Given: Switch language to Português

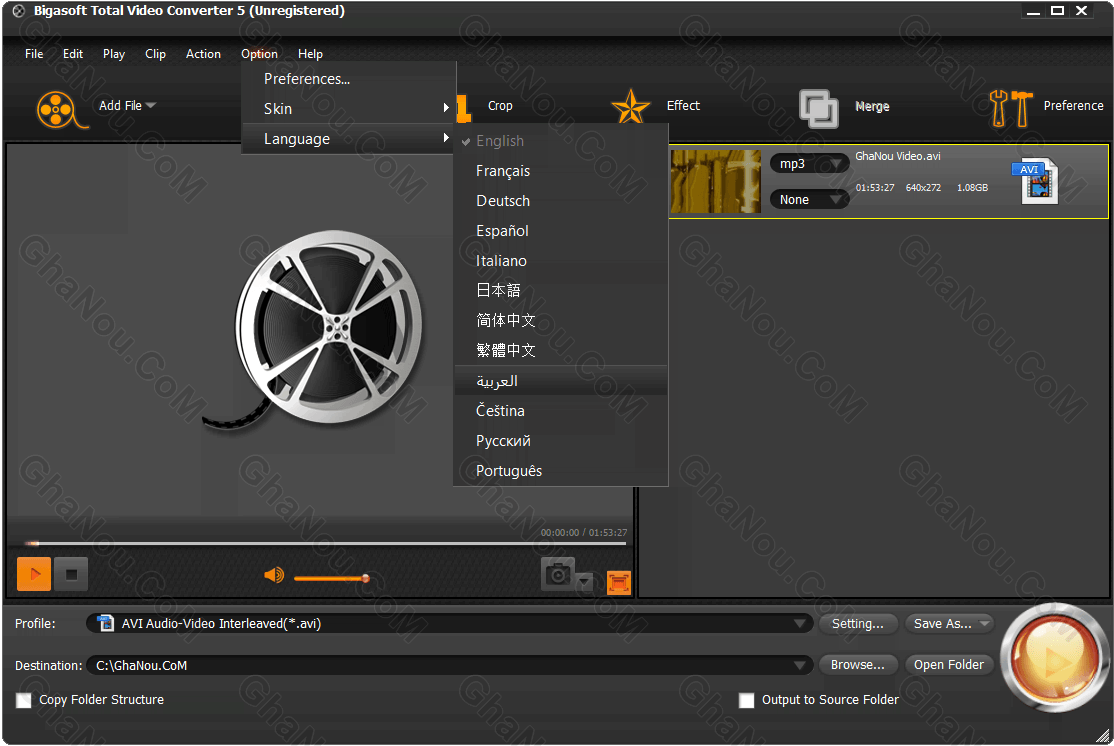Looking at the screenshot, I should (x=561, y=470).
